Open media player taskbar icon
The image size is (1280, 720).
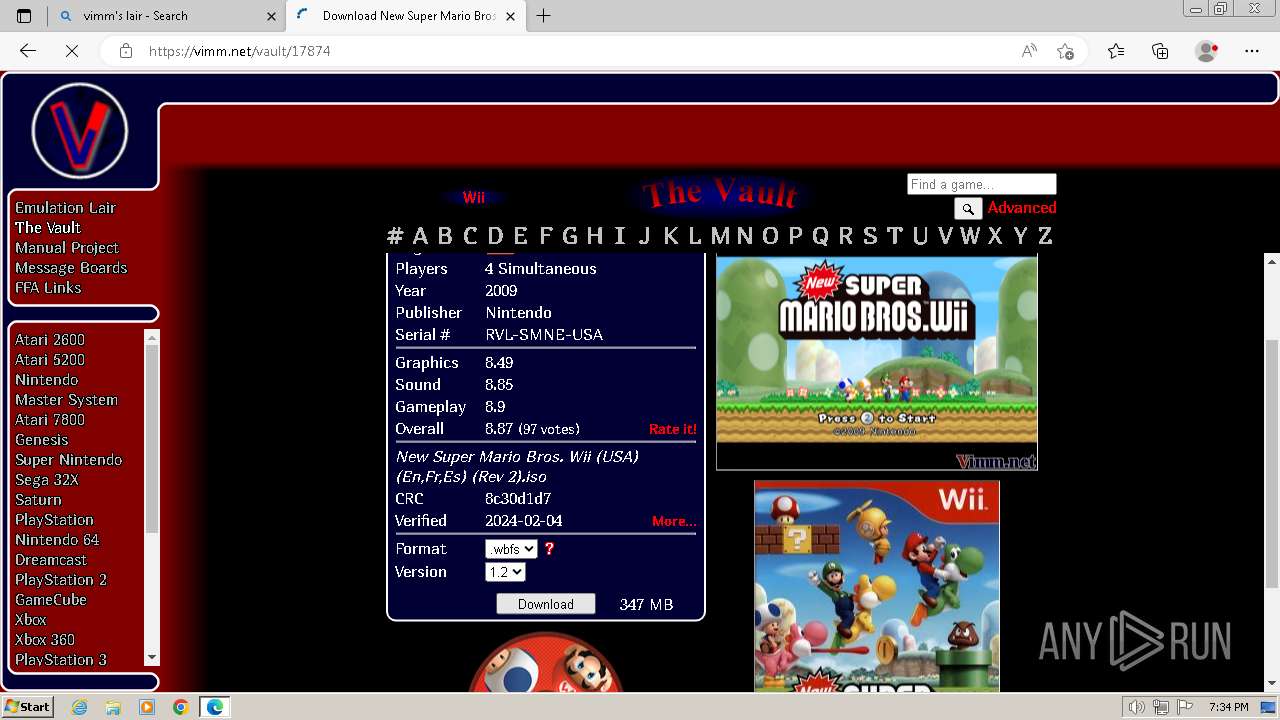[147, 707]
